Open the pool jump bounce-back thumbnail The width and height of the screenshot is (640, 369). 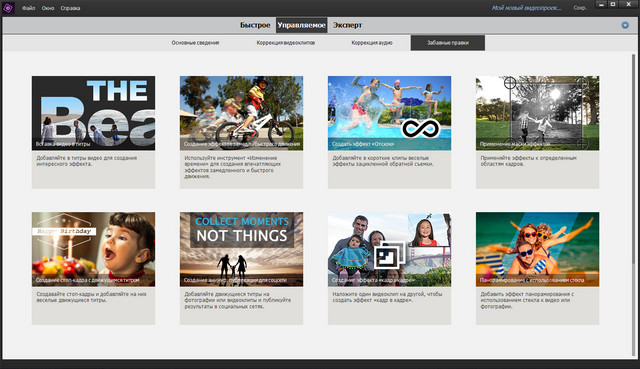[x=389, y=113]
